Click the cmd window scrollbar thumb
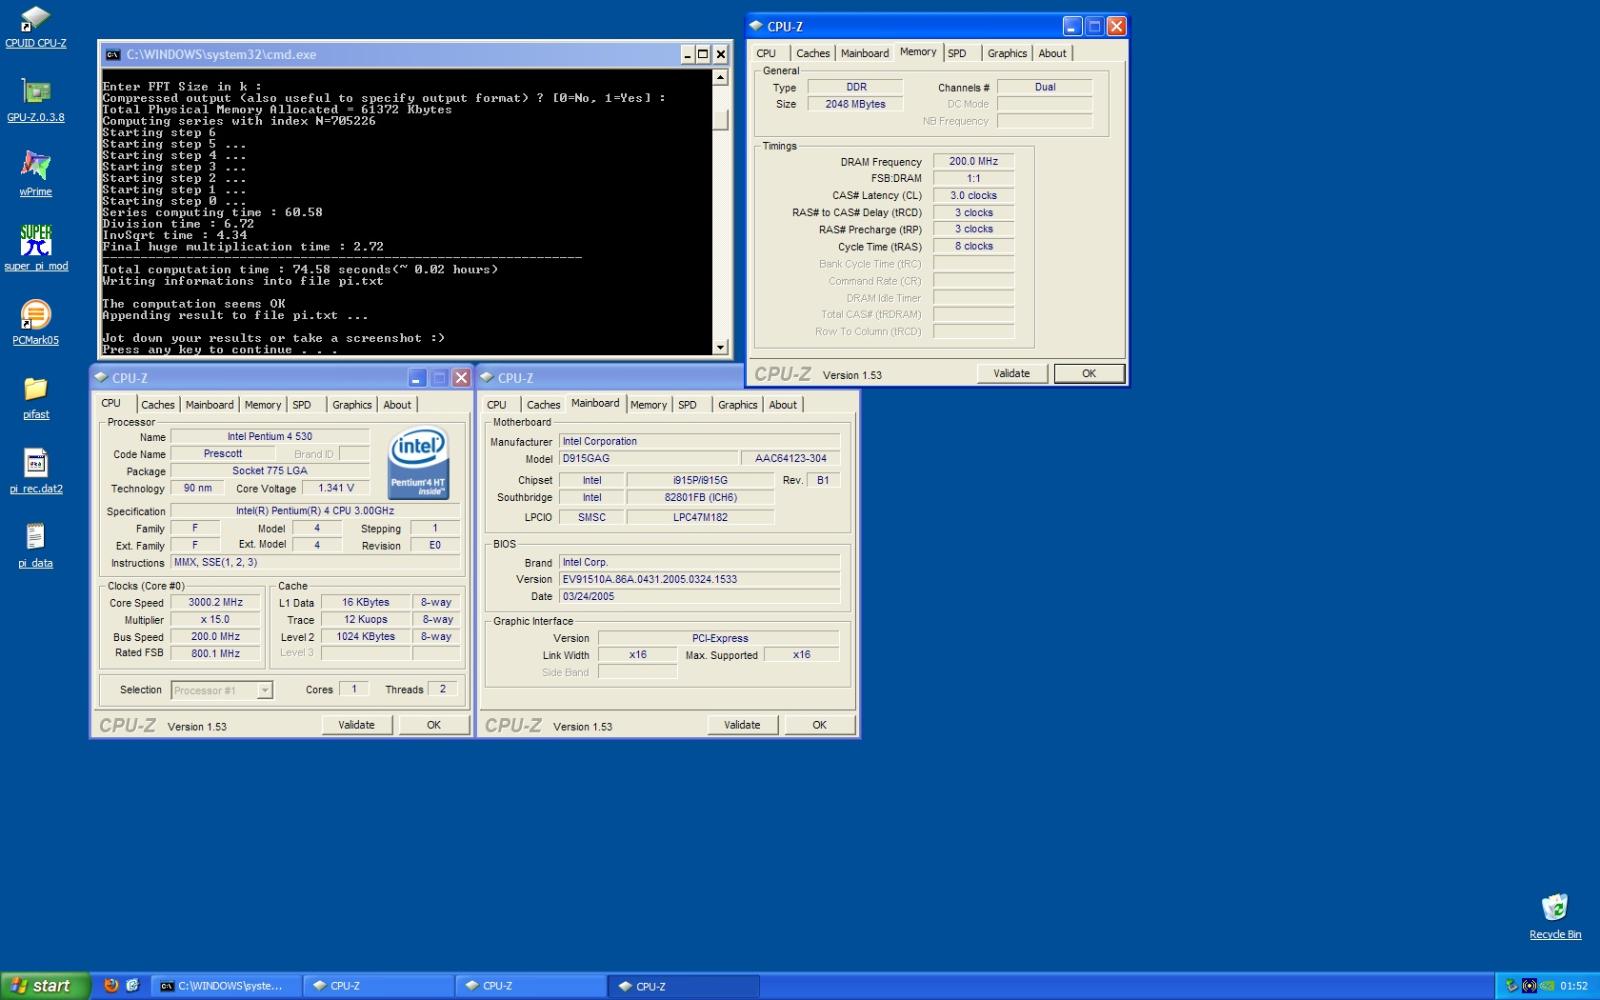Image resolution: width=1600 pixels, height=1000 pixels. point(720,120)
